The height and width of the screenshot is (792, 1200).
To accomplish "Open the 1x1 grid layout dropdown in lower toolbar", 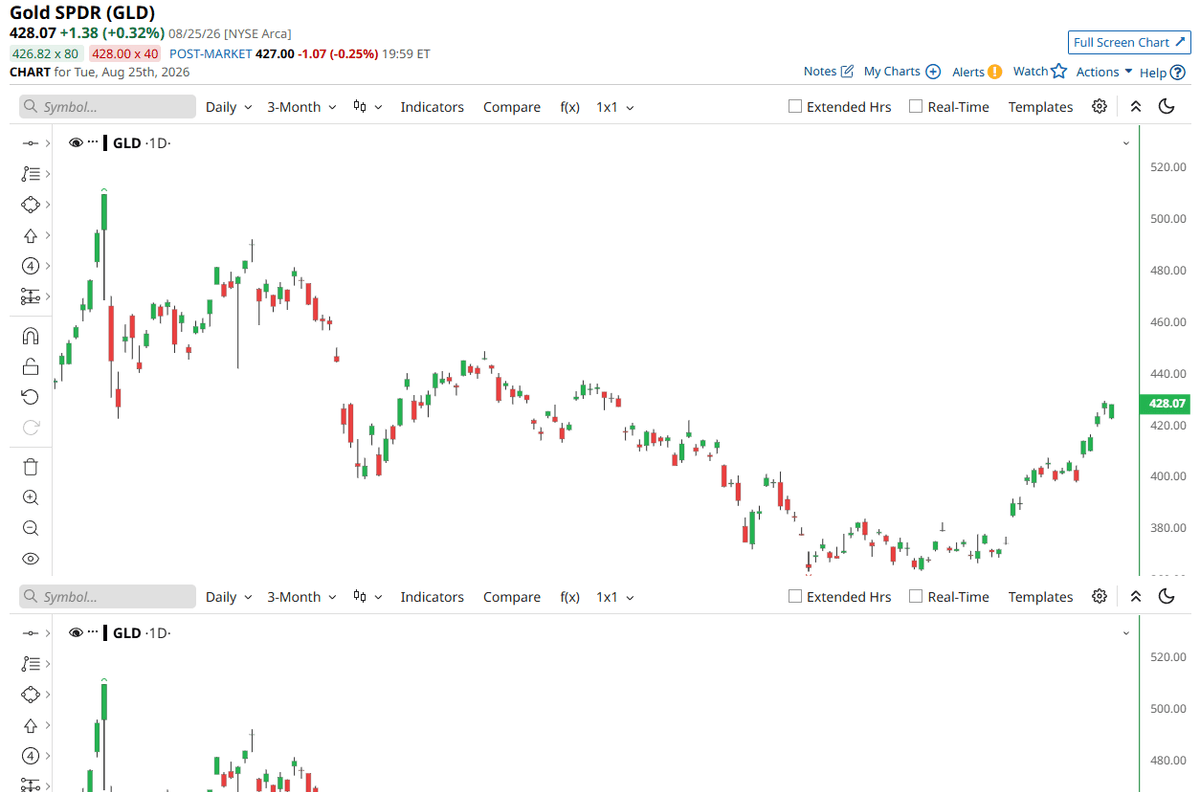I will pos(615,597).
